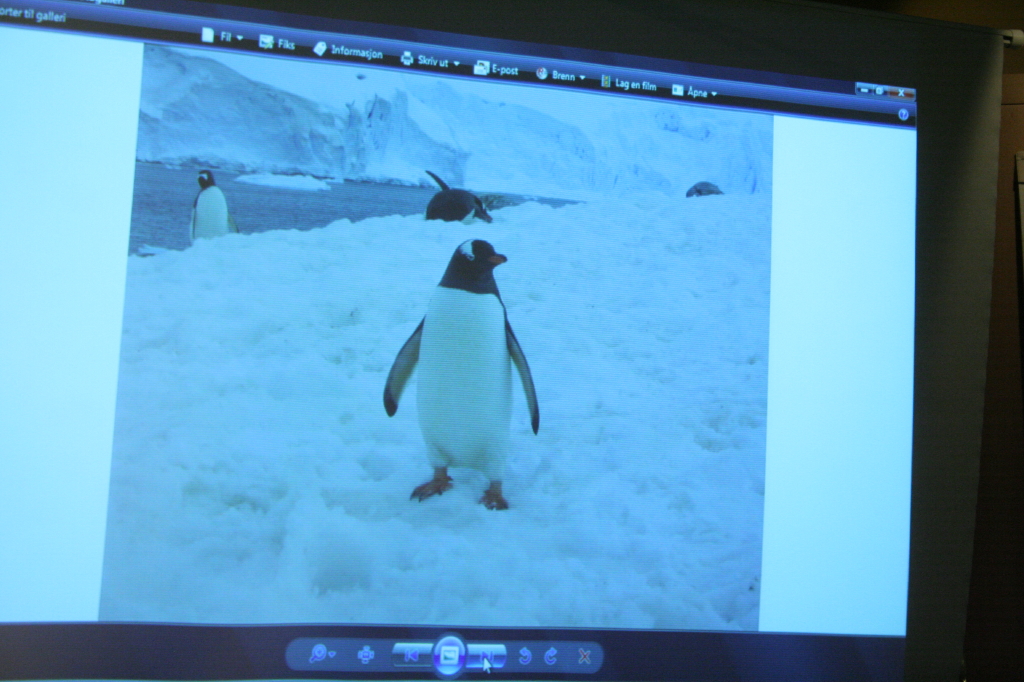Minimize the Photo Gallery window
Image resolution: width=1024 pixels, height=682 pixels.
point(864,90)
